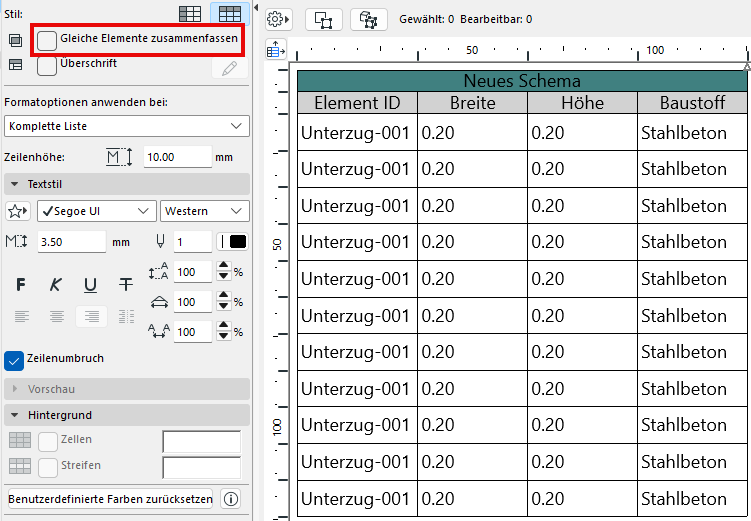
Task: Open the 'Komplette Liste' dropdown
Action: coord(127,126)
